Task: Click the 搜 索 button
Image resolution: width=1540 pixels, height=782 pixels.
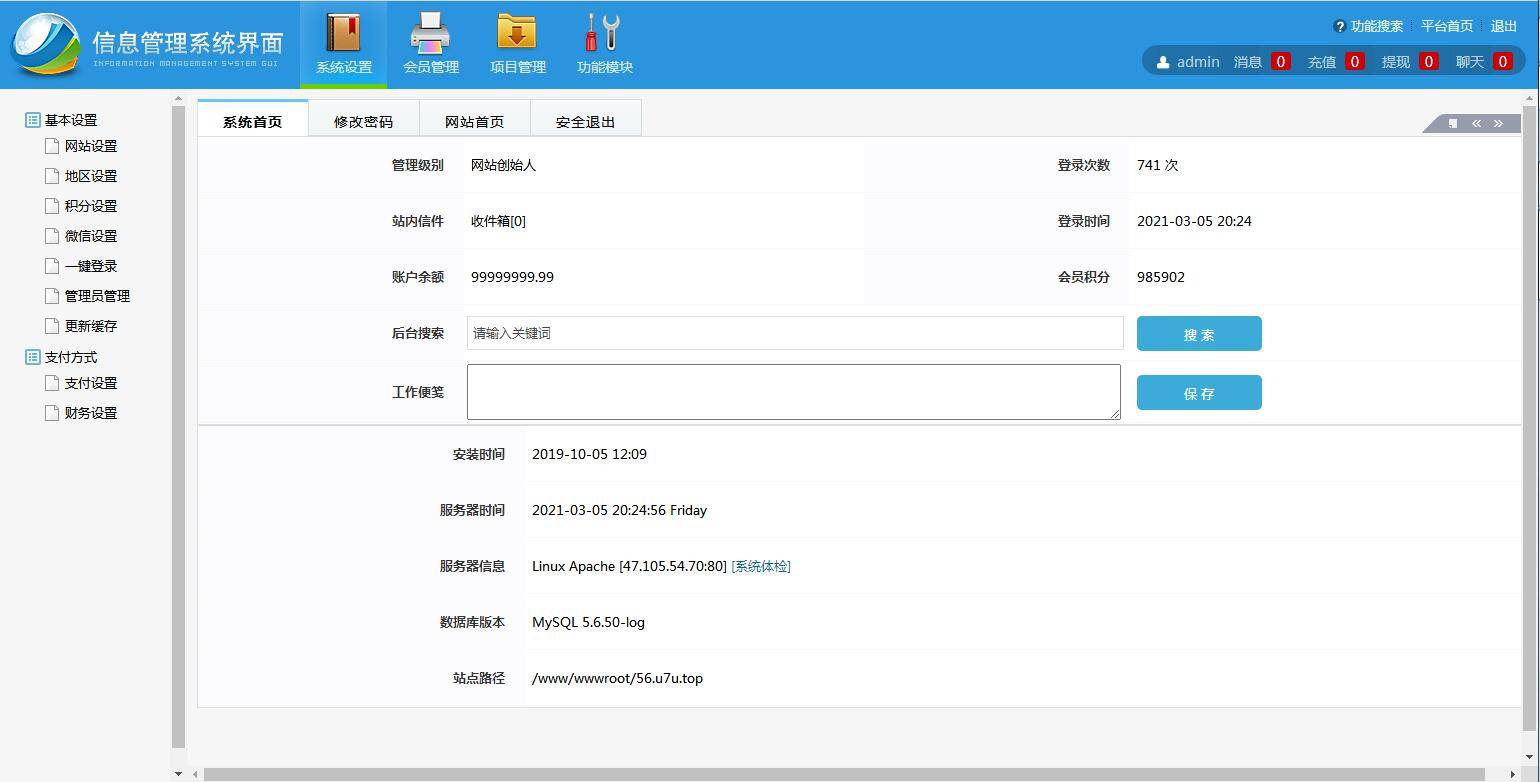Action: click(1198, 333)
